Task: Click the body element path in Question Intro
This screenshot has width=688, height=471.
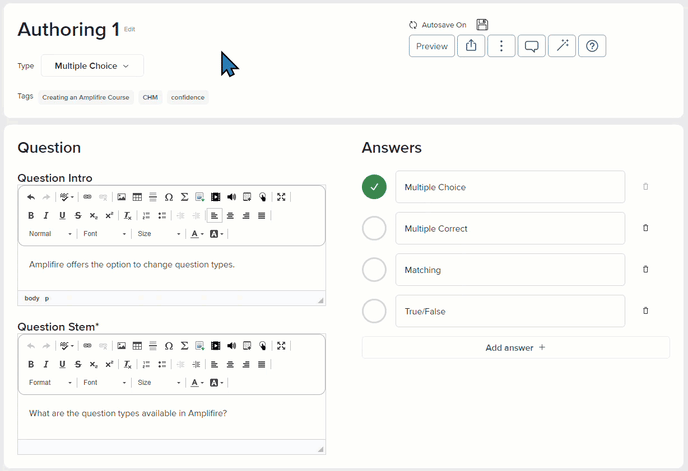Action: tap(32, 298)
